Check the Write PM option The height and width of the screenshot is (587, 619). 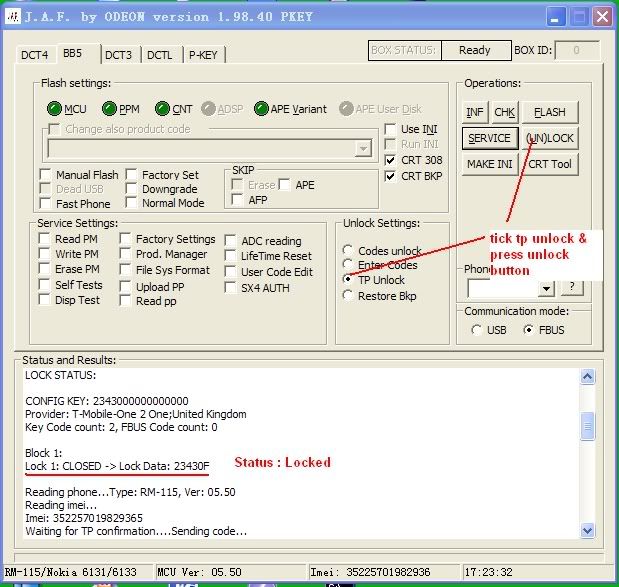[x=44, y=253]
